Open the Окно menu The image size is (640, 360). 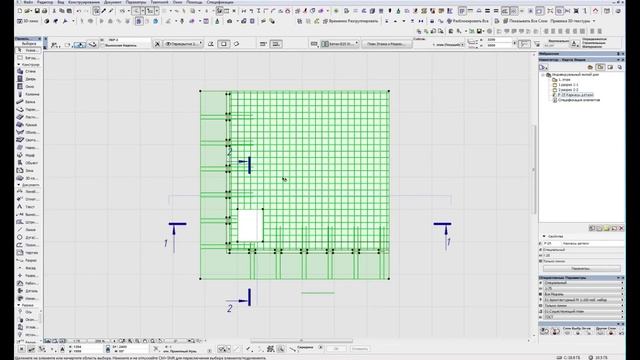point(178,2)
